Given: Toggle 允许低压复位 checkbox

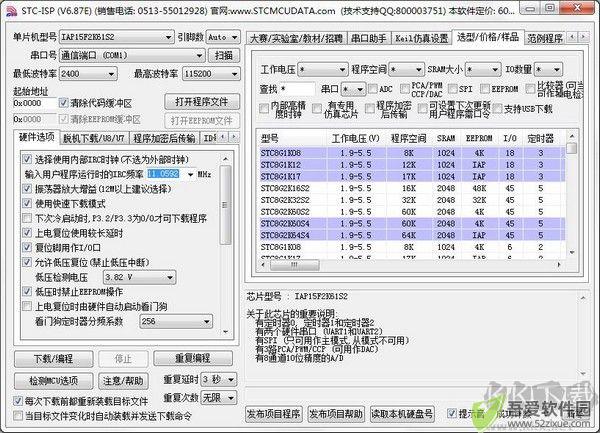Looking at the screenshot, I should pos(27,262).
